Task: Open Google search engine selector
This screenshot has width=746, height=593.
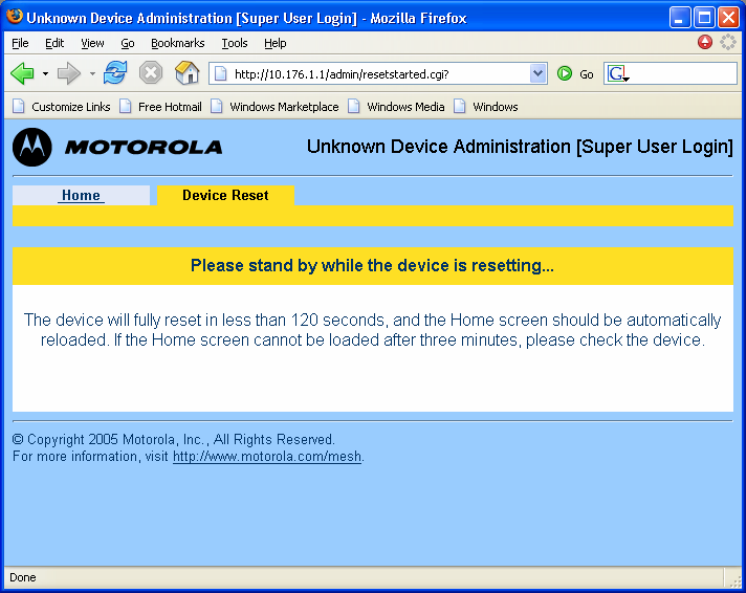Action: 618,74
